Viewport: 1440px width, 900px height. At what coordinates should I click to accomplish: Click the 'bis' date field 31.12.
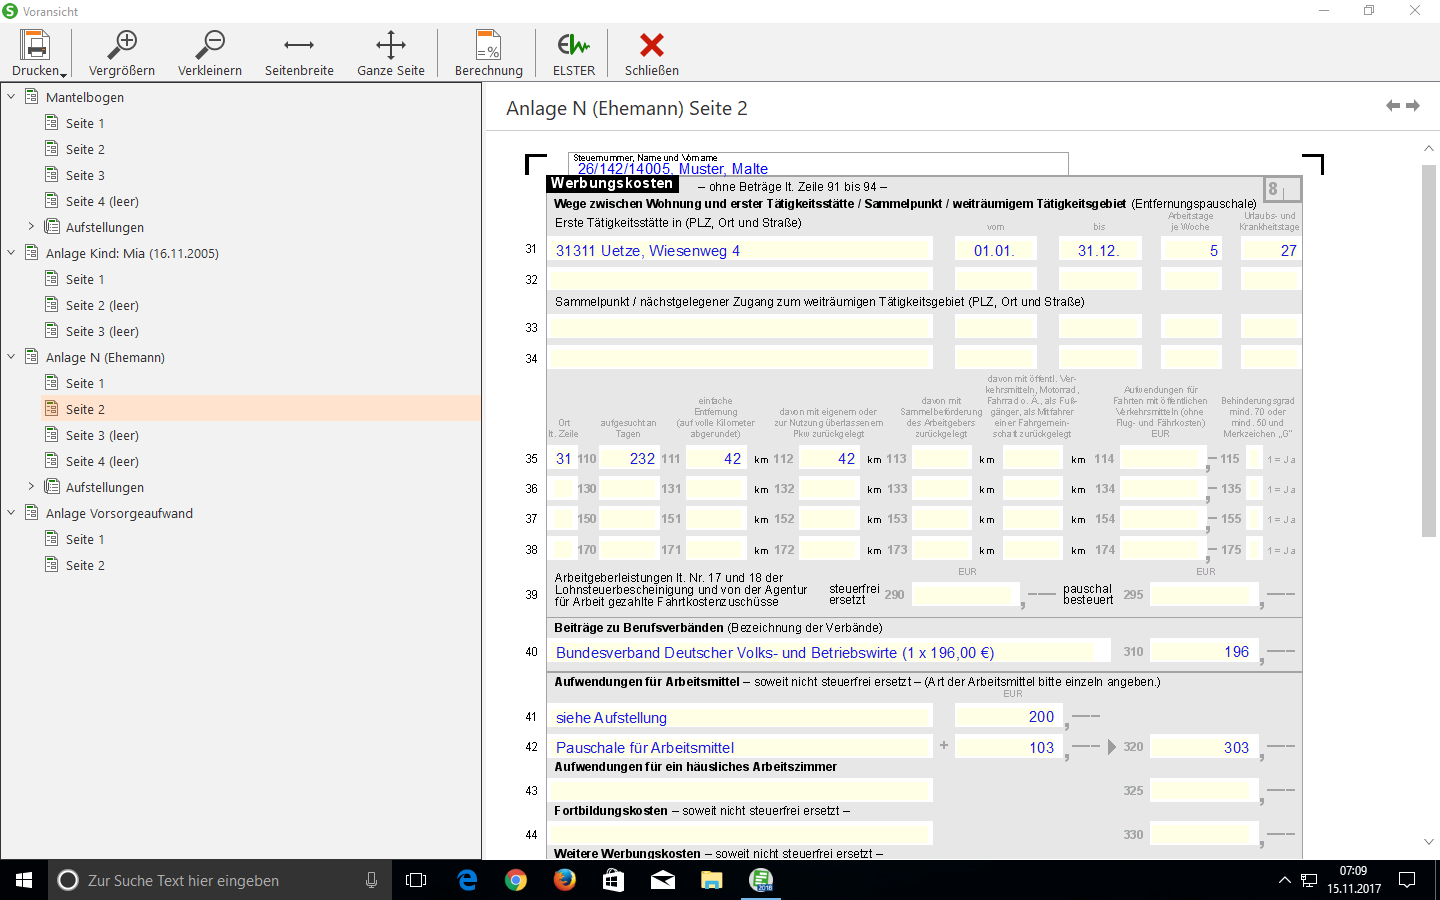click(x=1099, y=250)
